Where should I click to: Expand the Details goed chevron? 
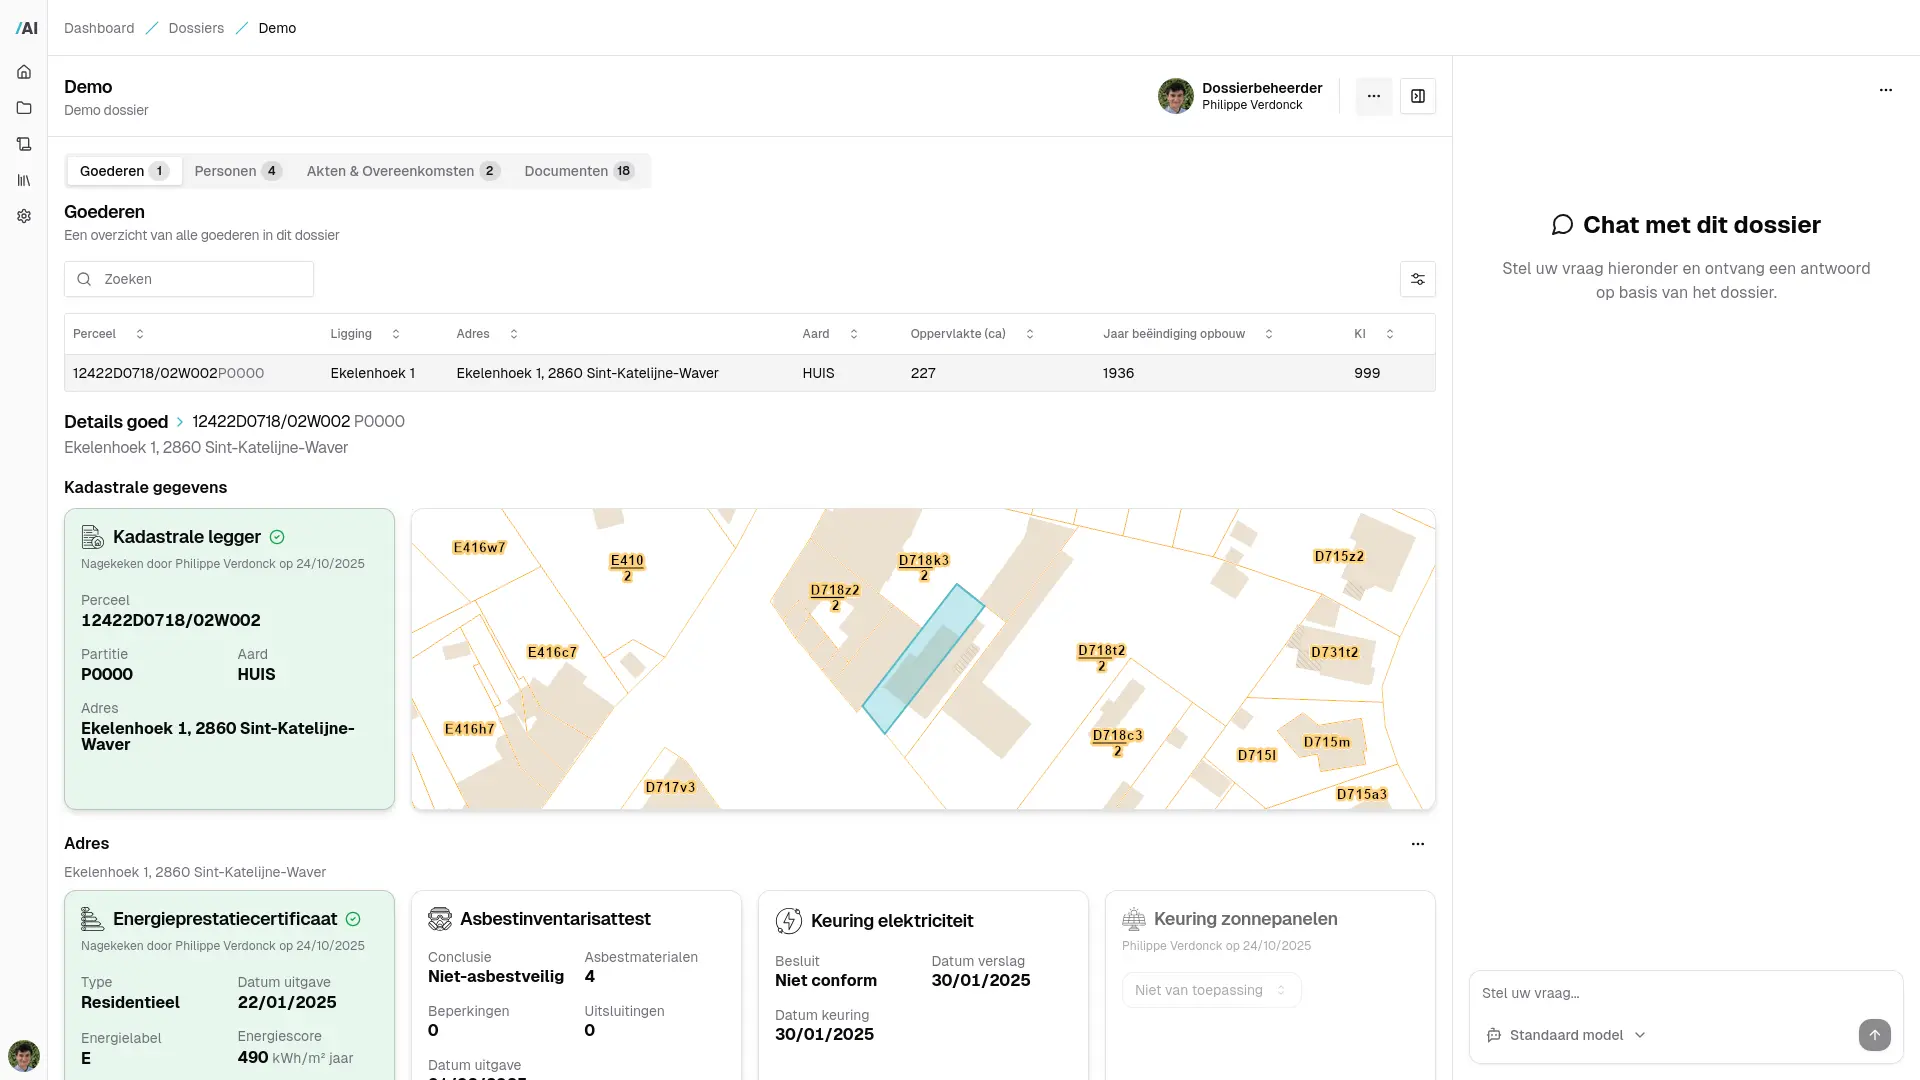coord(180,422)
